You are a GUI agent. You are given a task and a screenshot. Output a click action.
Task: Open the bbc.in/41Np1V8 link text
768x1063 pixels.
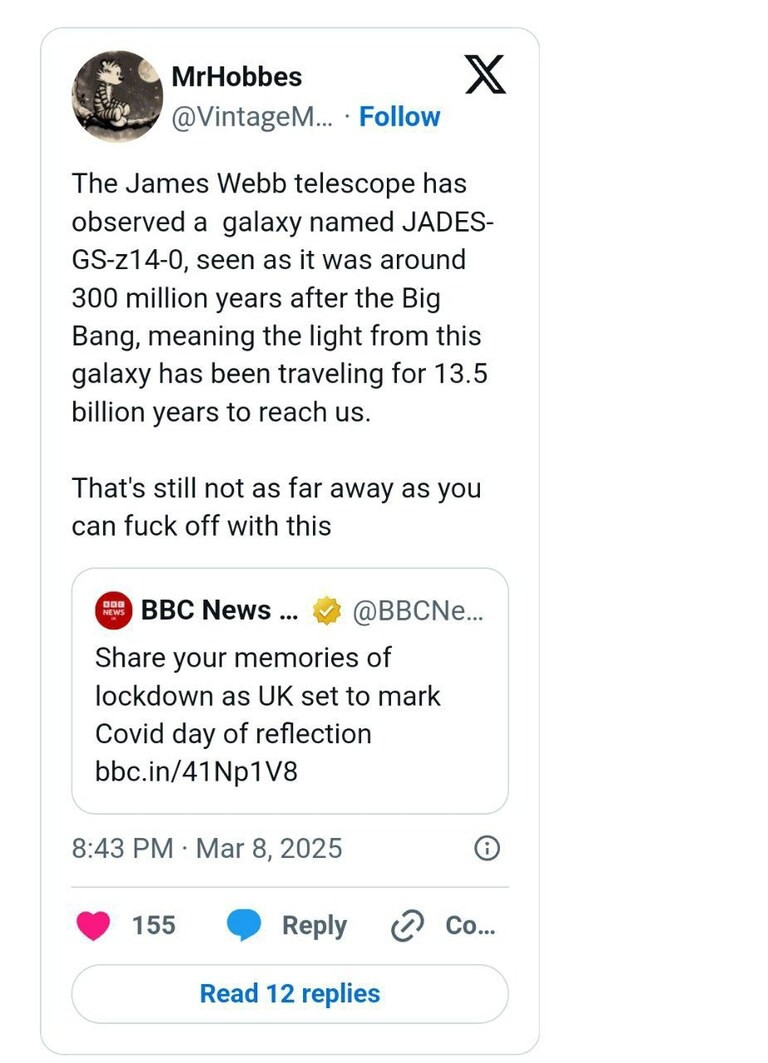tap(196, 771)
